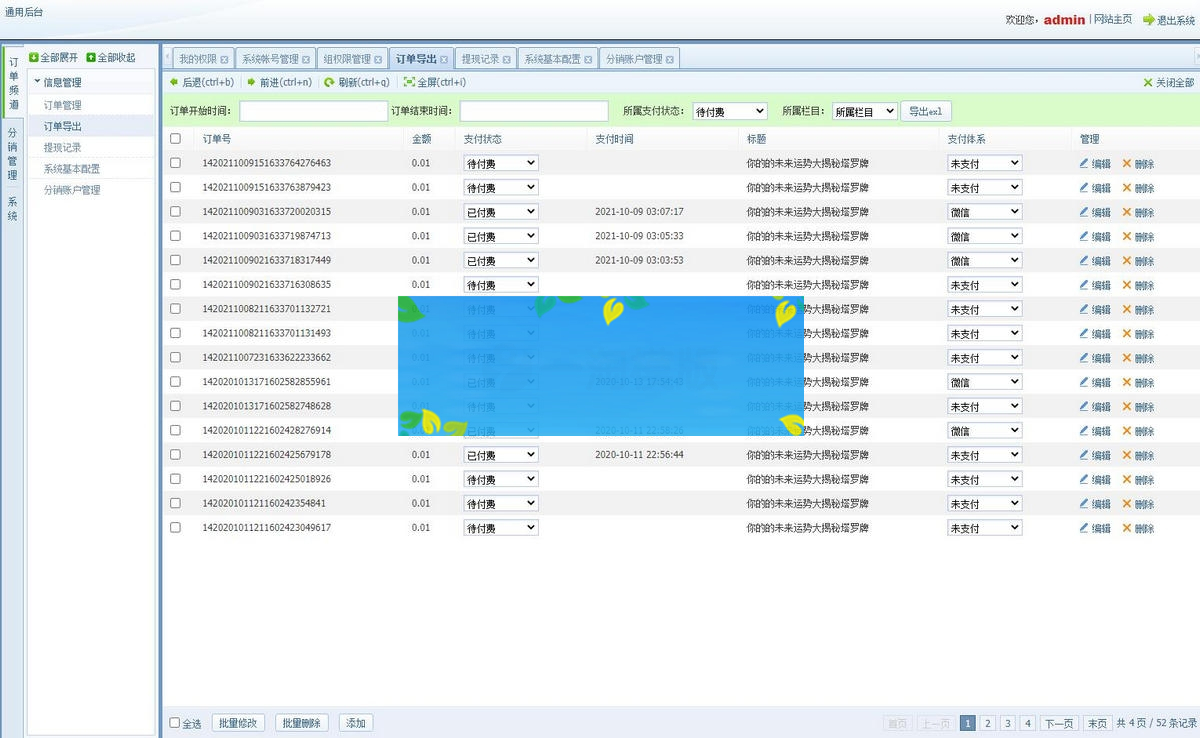Click the 全屏 fullscreen icon

[409, 83]
